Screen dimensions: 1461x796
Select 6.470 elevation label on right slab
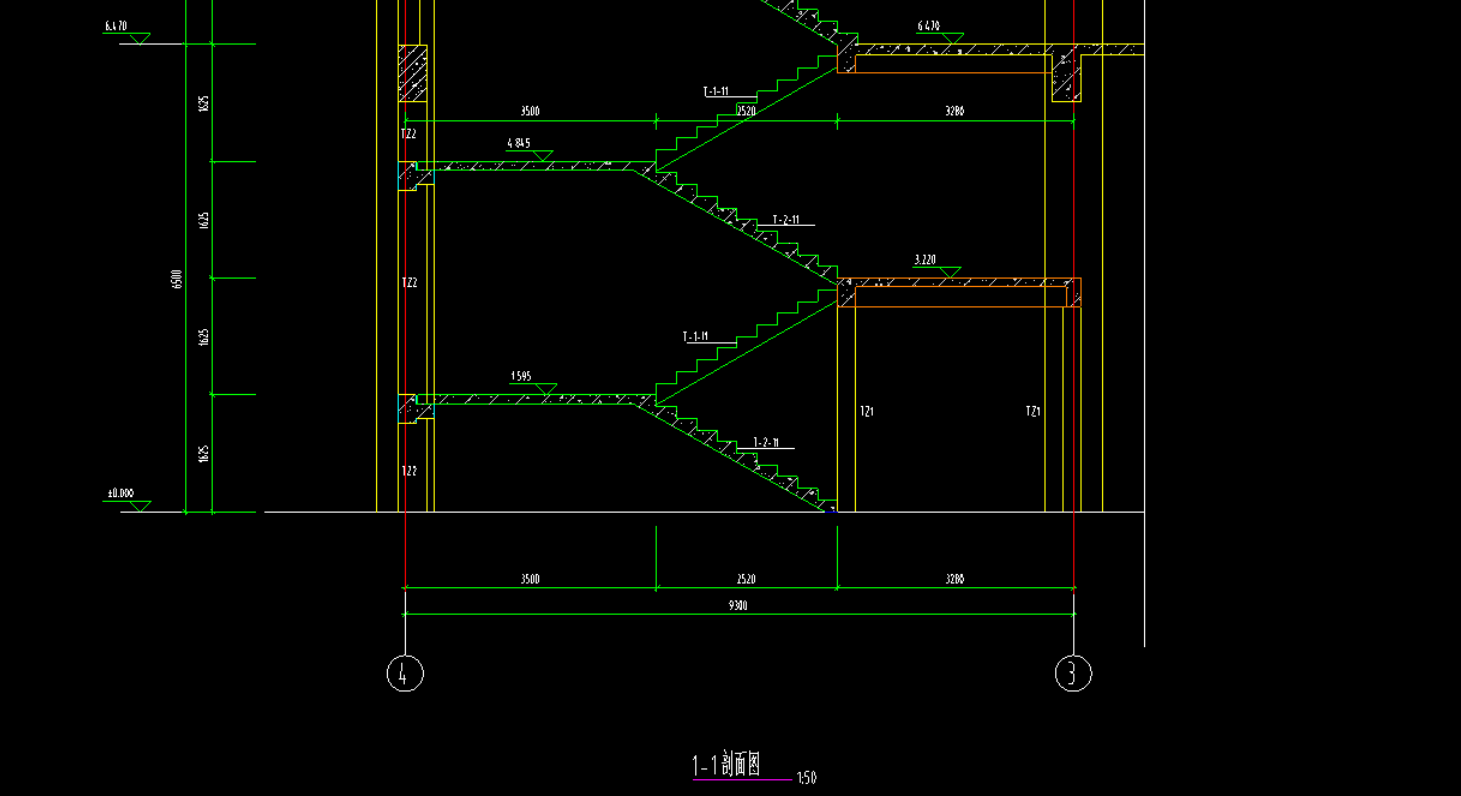click(929, 27)
